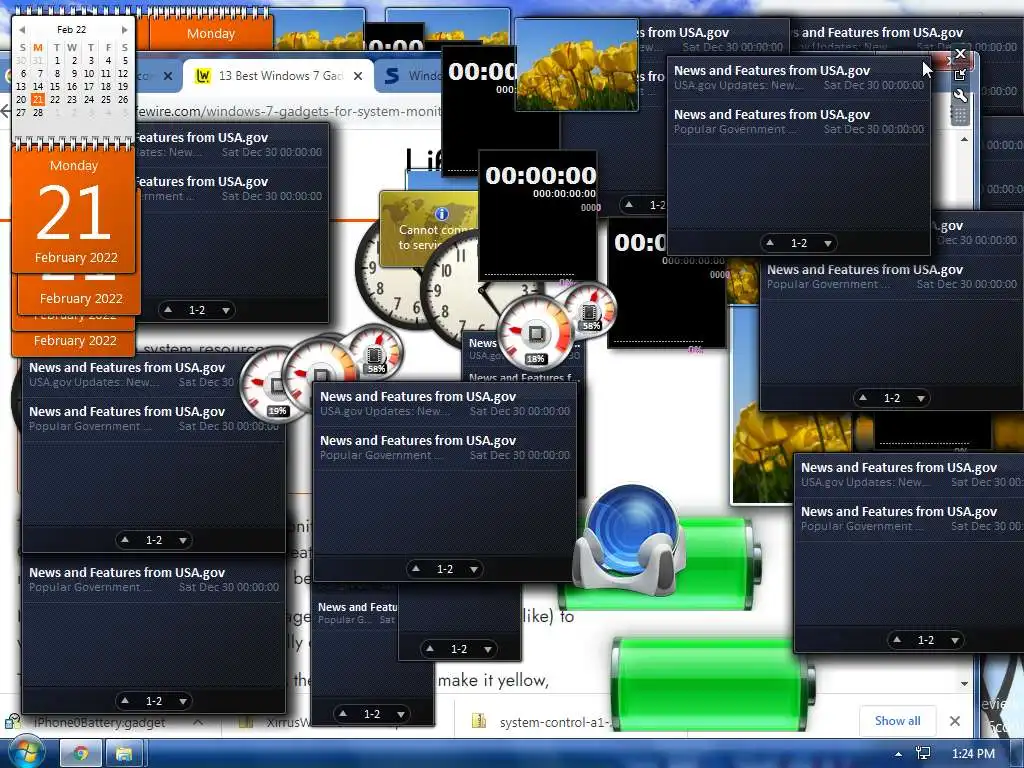Click up arrow in the wrench-toolbar feed gadget
The image size is (1024, 768).
(770, 243)
